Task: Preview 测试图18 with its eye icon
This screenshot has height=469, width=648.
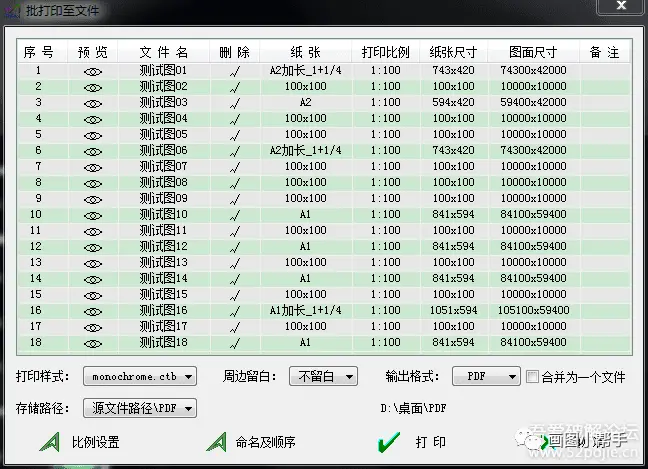Action: [x=93, y=344]
